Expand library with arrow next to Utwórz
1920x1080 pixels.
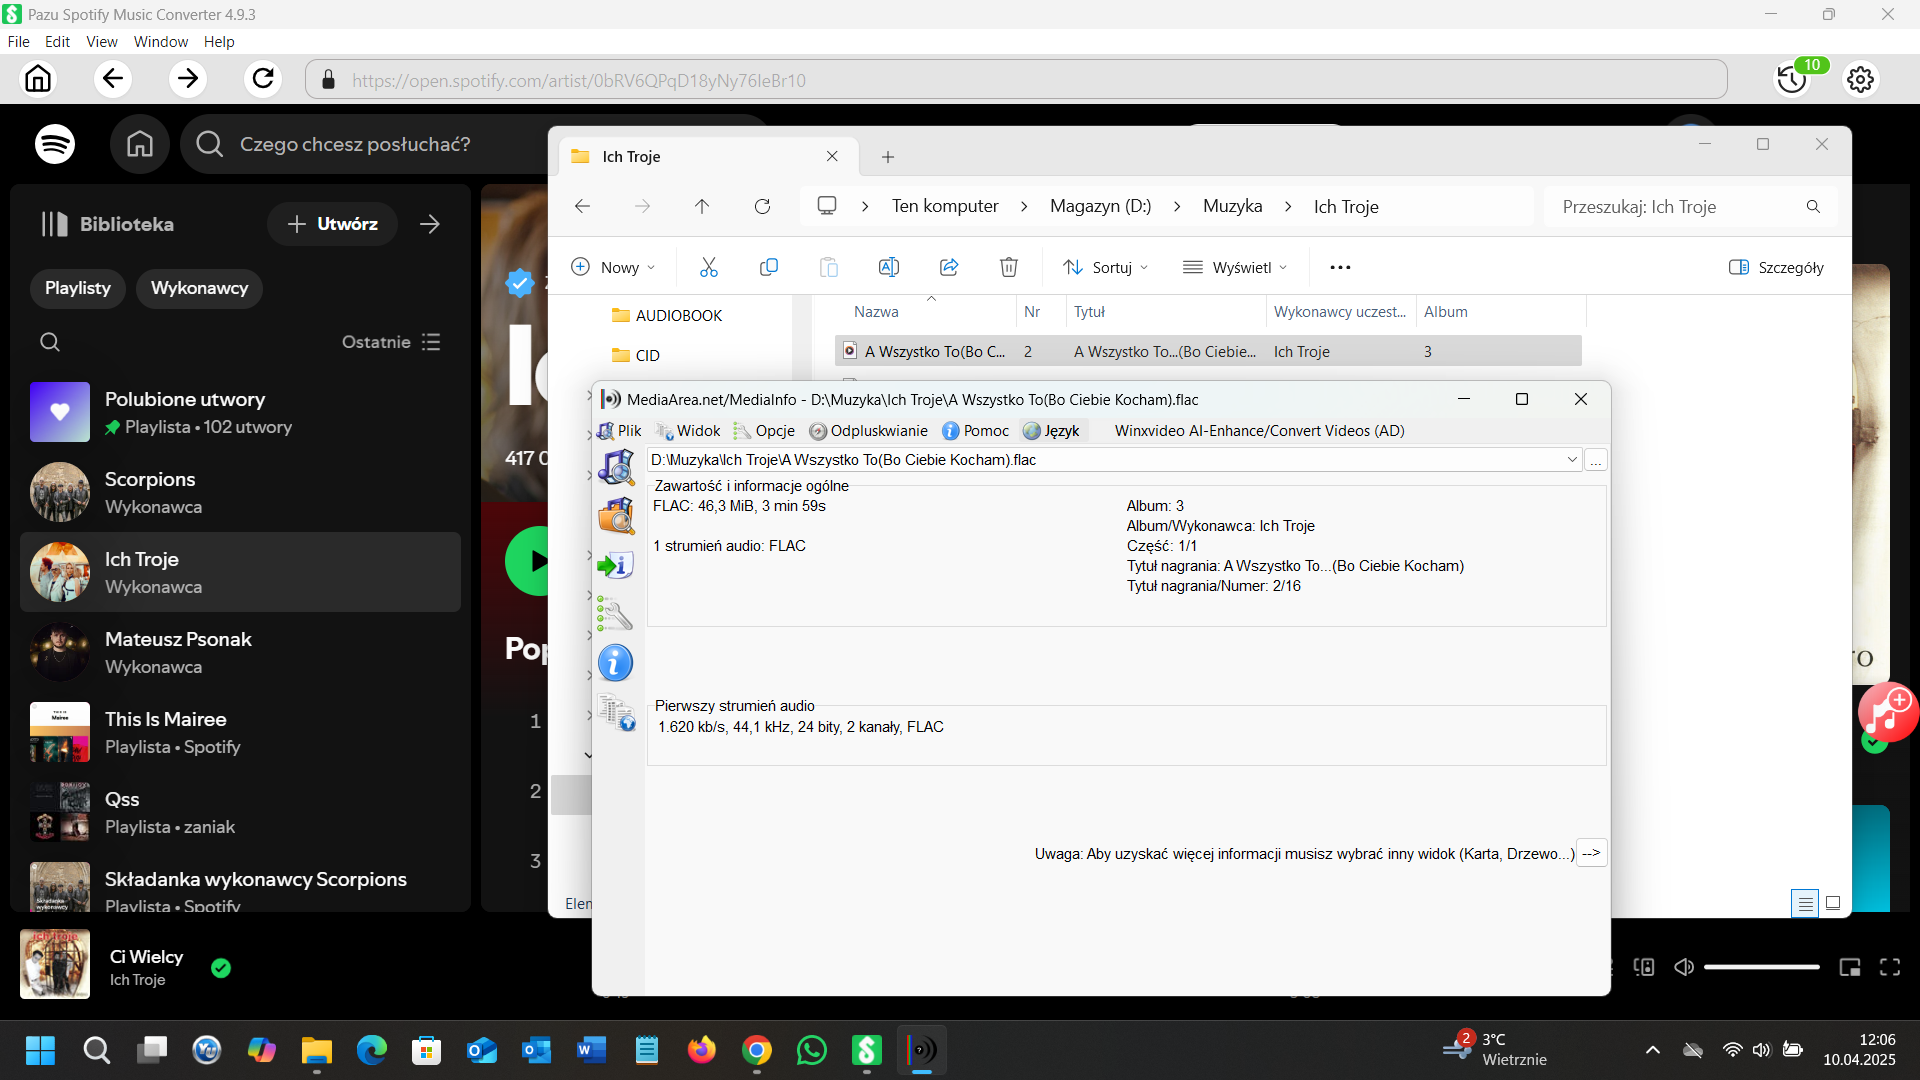click(x=430, y=224)
